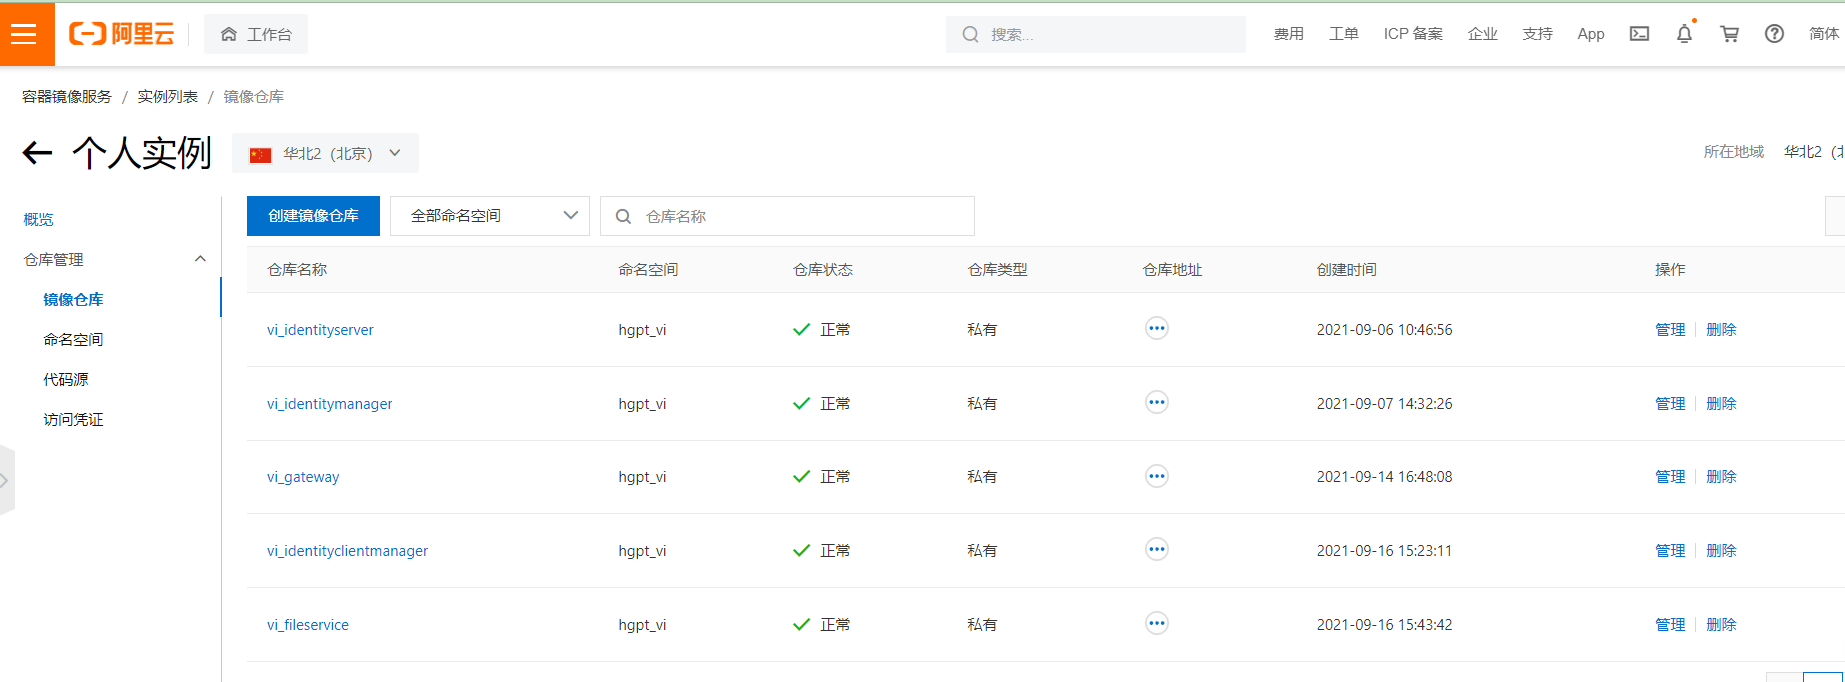
Task: Open the notification bell icon
Action: point(1684,34)
